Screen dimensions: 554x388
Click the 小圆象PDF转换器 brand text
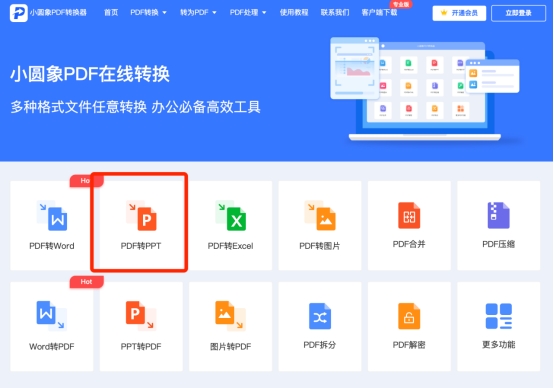coord(58,13)
